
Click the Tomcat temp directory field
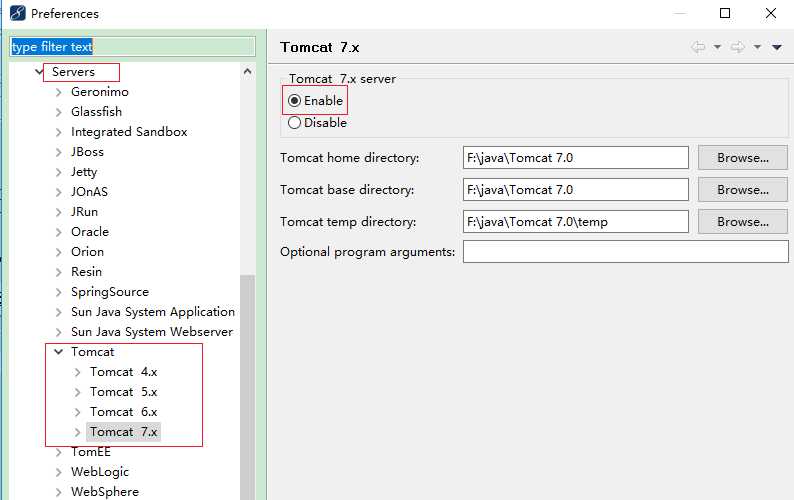[576, 221]
